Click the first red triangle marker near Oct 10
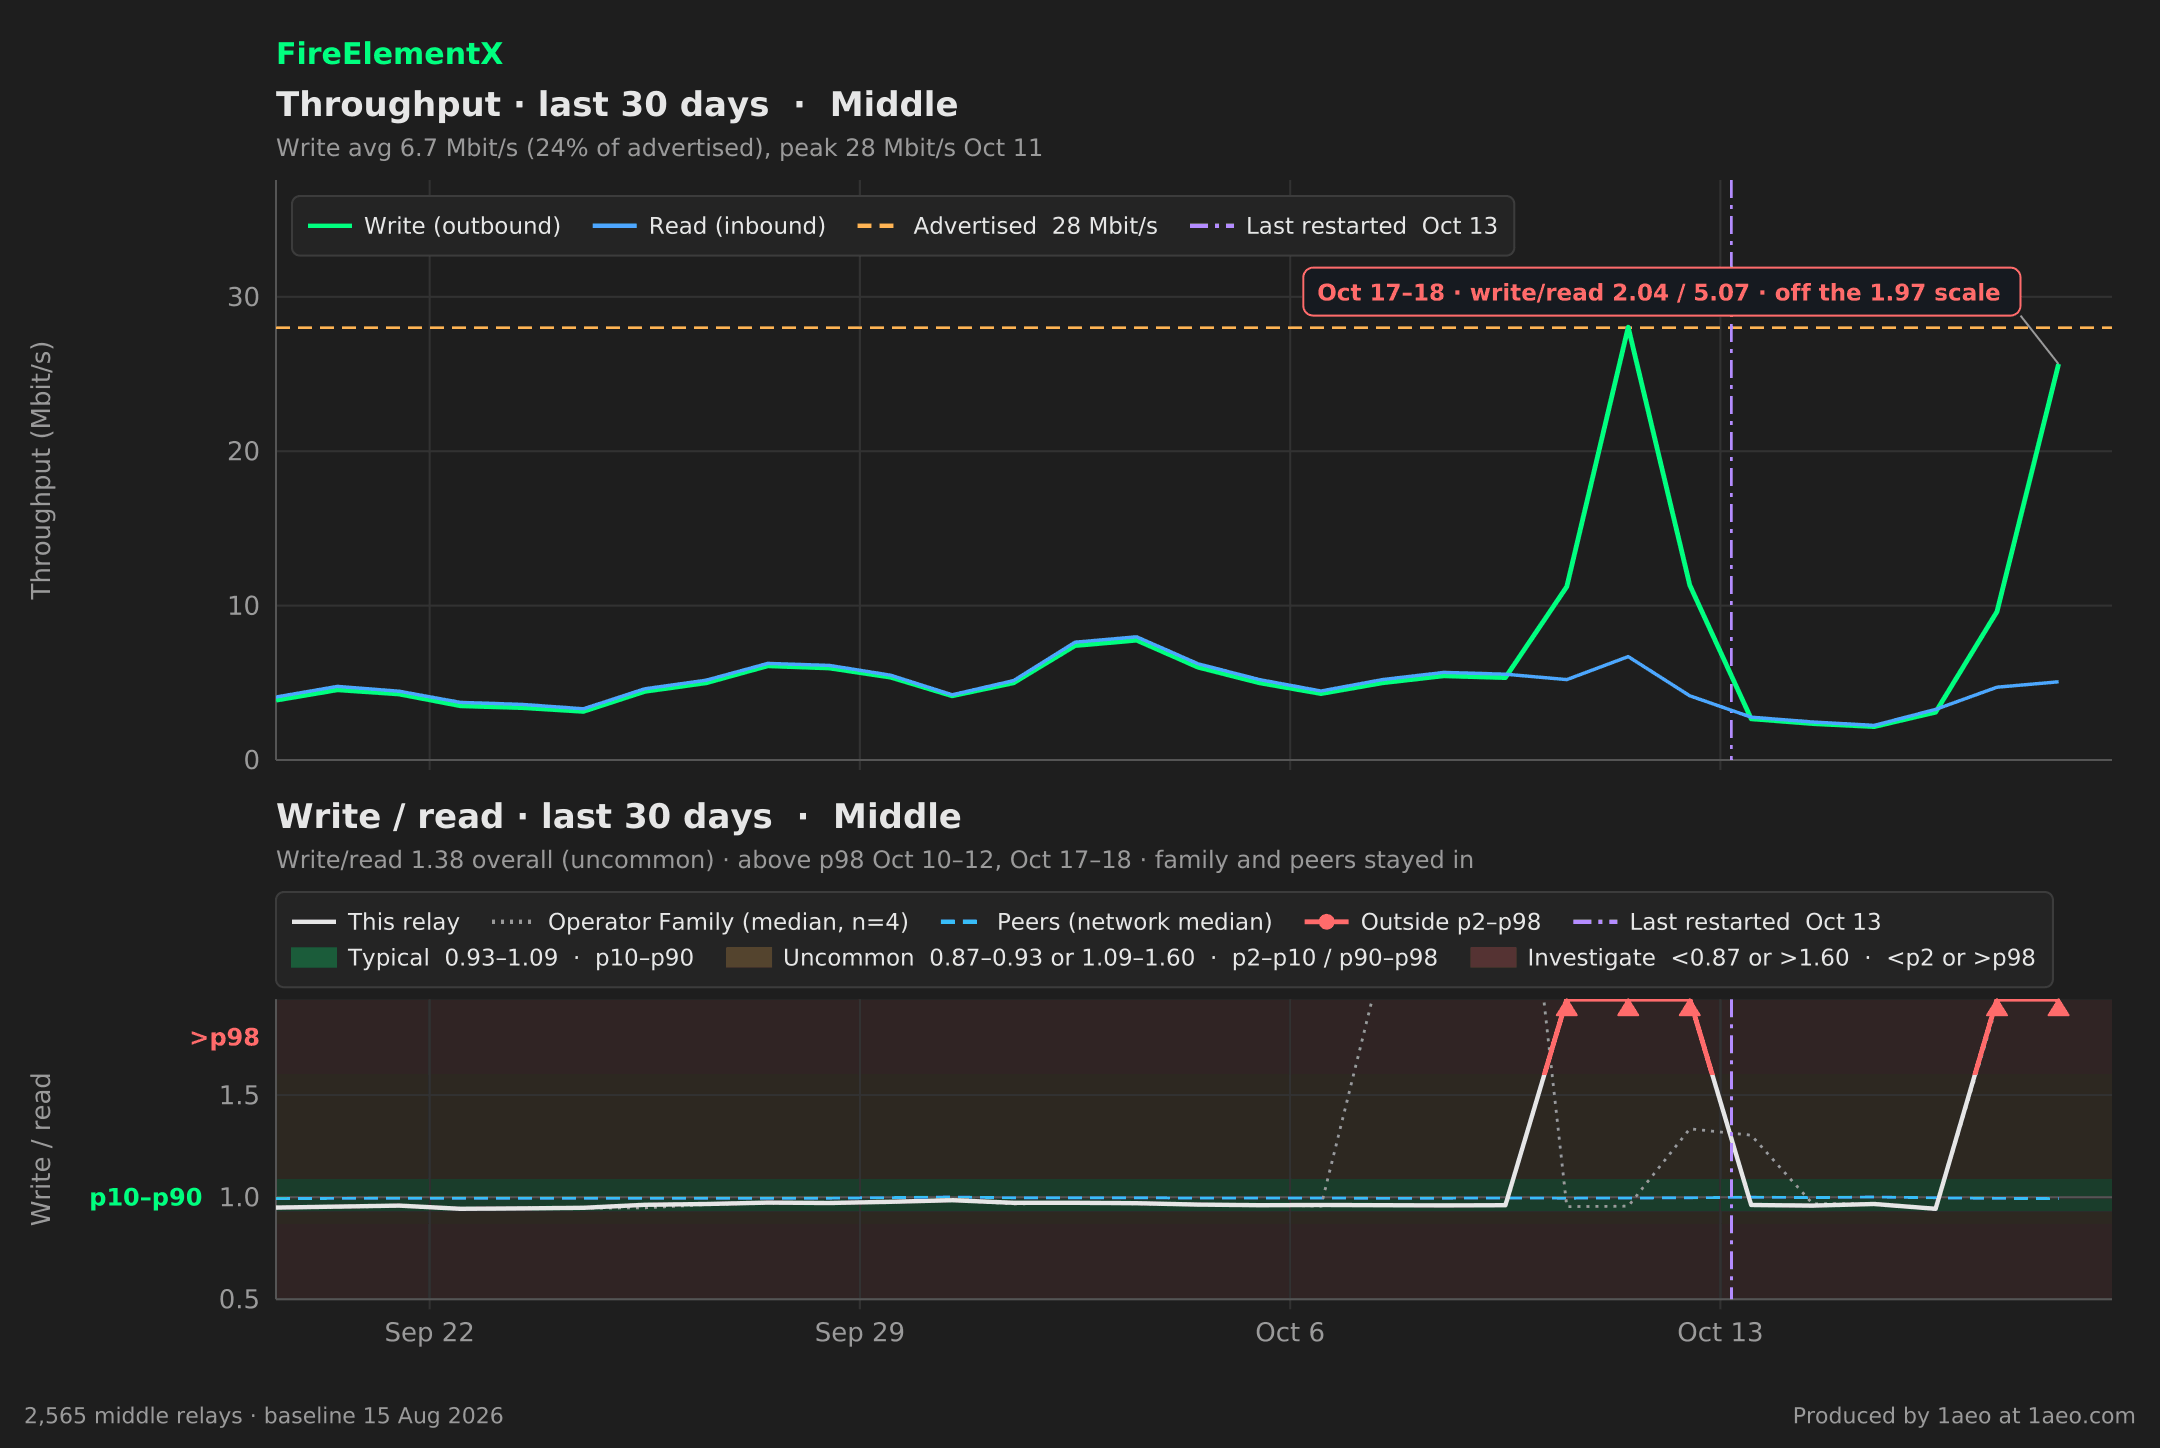The width and height of the screenshot is (2160, 1448). (x=1567, y=1007)
